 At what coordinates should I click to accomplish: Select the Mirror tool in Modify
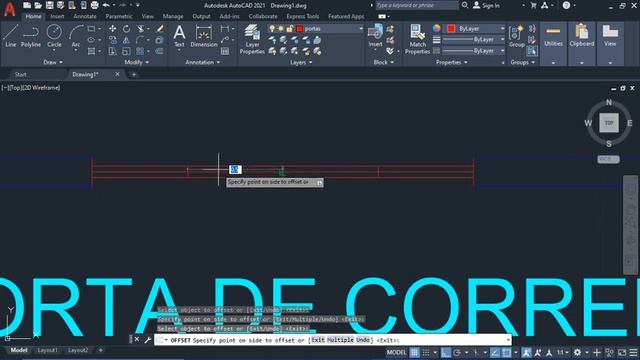click(x=126, y=40)
